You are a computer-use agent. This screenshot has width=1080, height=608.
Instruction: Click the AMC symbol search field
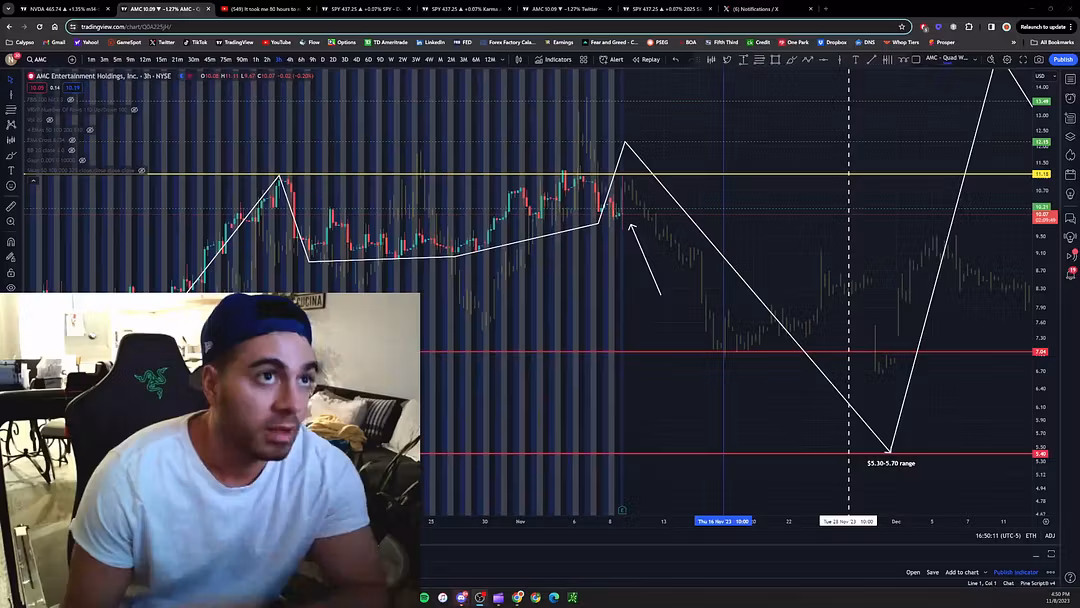[41, 59]
